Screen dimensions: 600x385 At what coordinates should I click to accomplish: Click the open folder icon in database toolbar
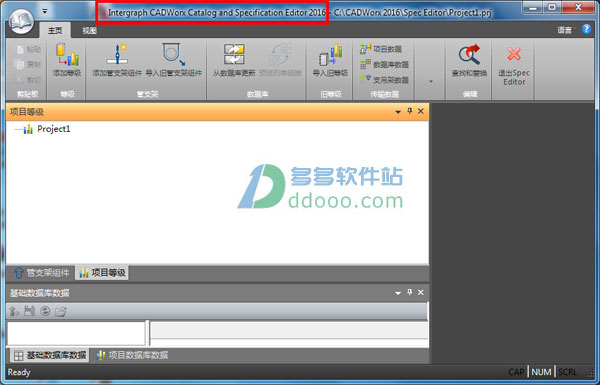[x=61, y=312]
